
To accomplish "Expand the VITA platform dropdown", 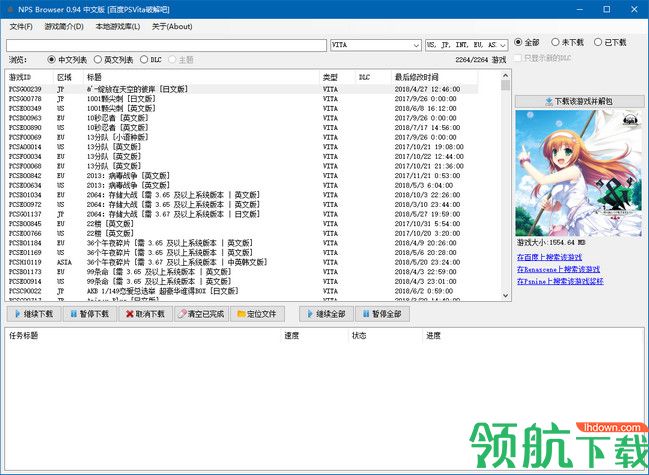I will pos(416,45).
